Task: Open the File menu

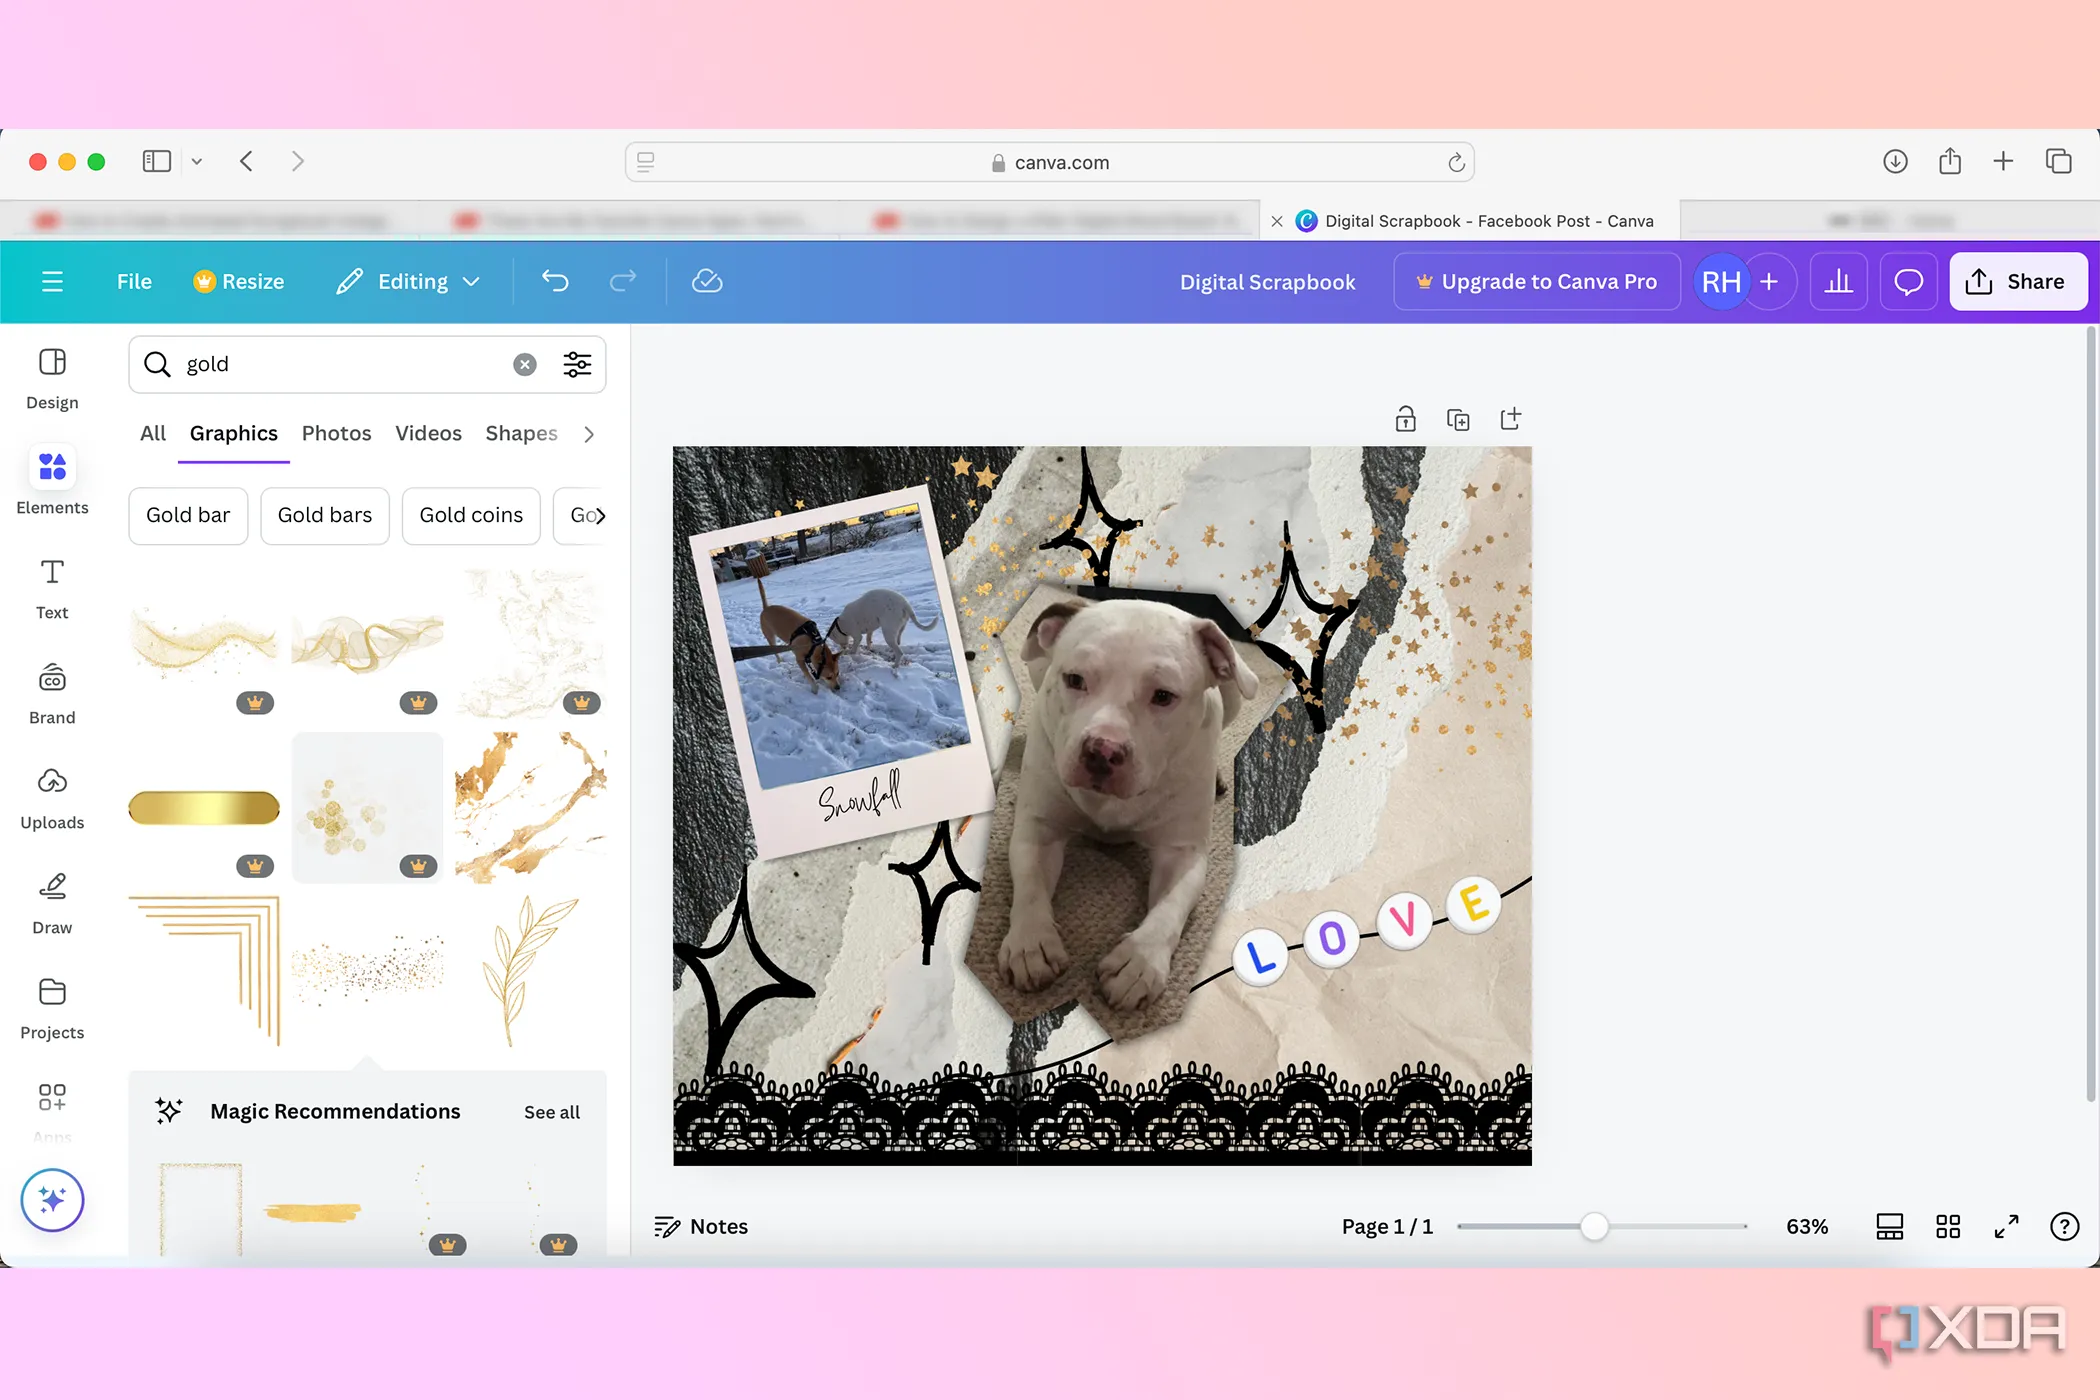Action: (134, 282)
